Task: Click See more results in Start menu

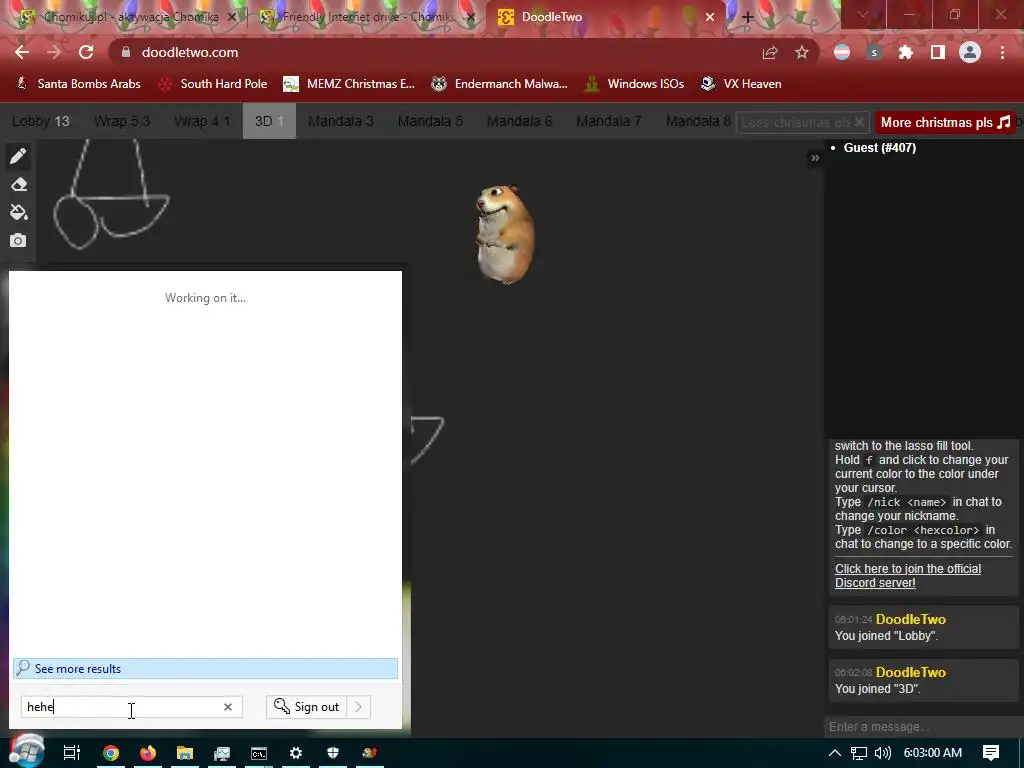Action: tap(205, 669)
